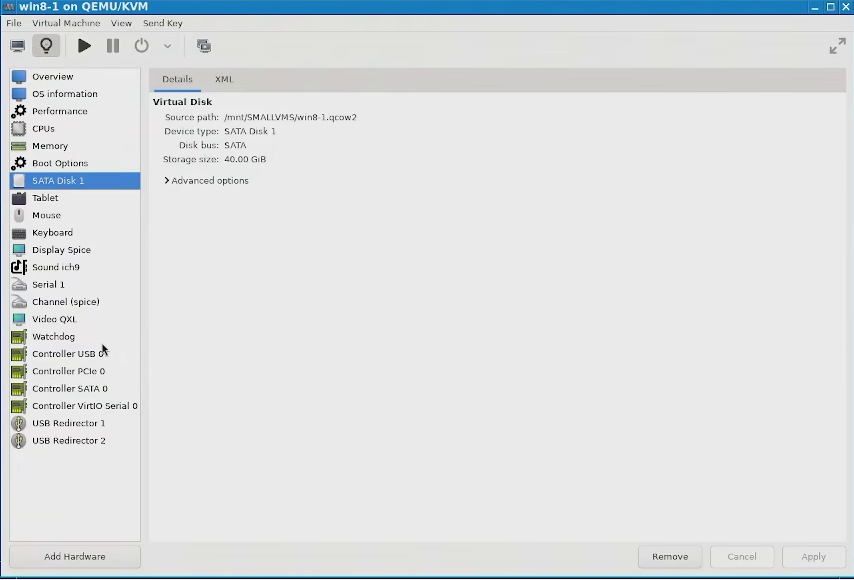Click the Sound ich9 icon
Screen dimensions: 854x580
coord(19,267)
